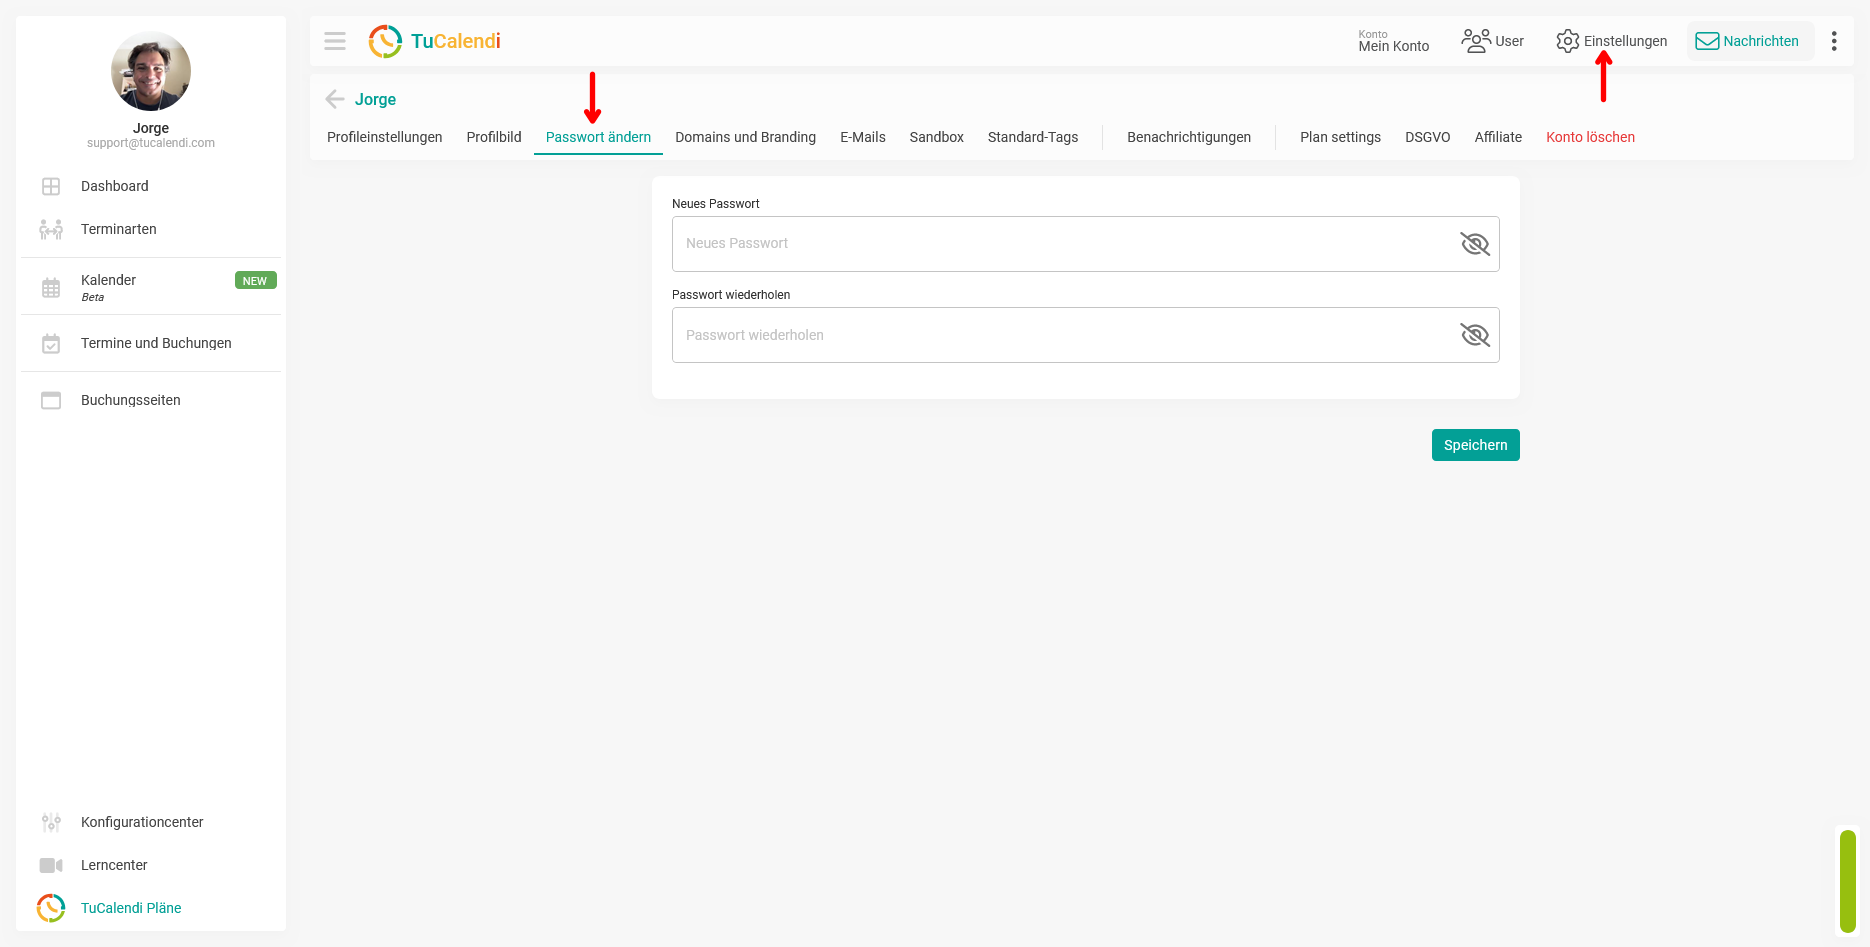Open the Mein Konto account menu

tap(1394, 41)
